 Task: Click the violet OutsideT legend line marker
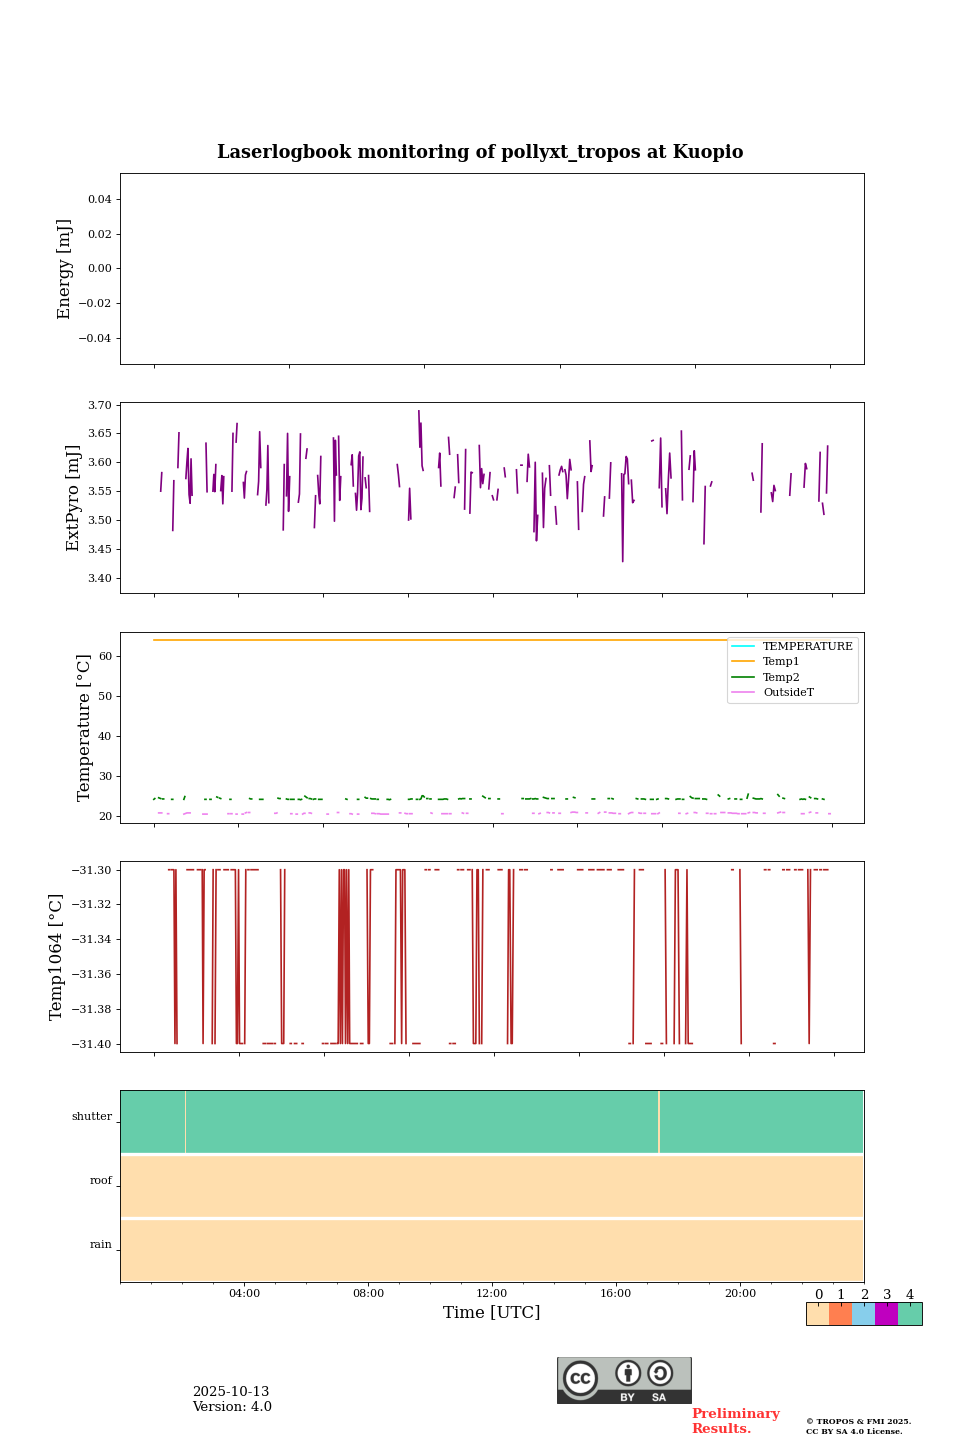click(743, 693)
